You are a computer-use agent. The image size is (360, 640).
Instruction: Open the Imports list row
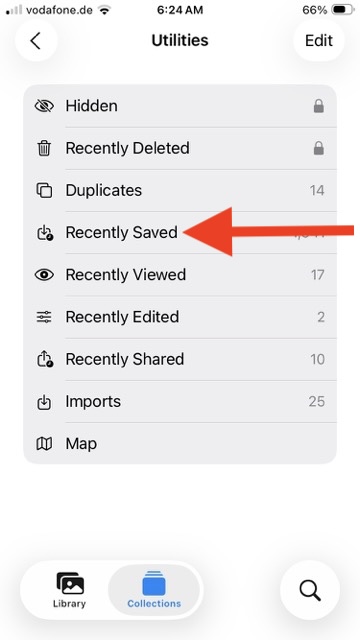tap(180, 402)
